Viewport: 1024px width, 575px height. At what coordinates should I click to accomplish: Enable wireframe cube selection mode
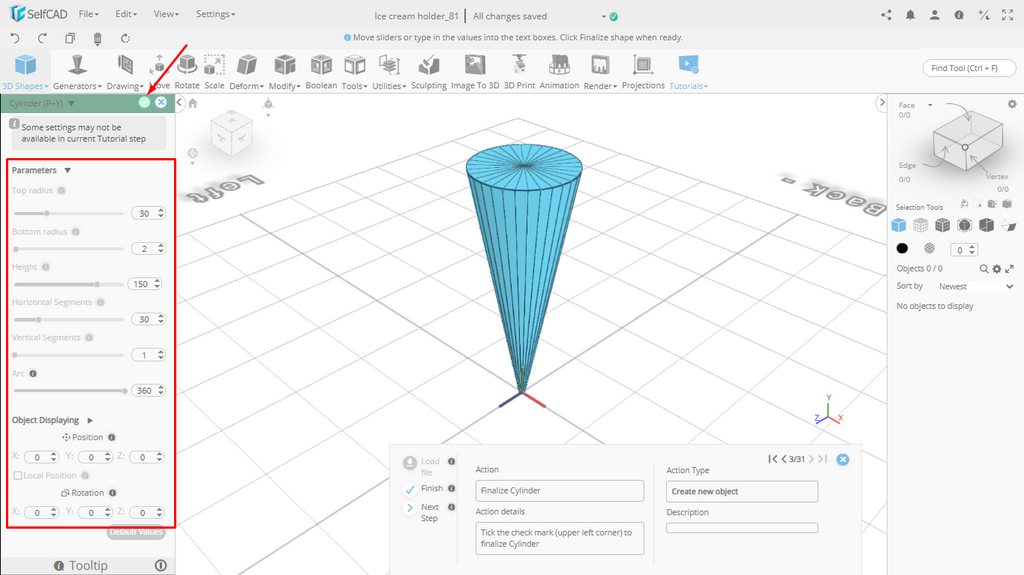coord(920,225)
